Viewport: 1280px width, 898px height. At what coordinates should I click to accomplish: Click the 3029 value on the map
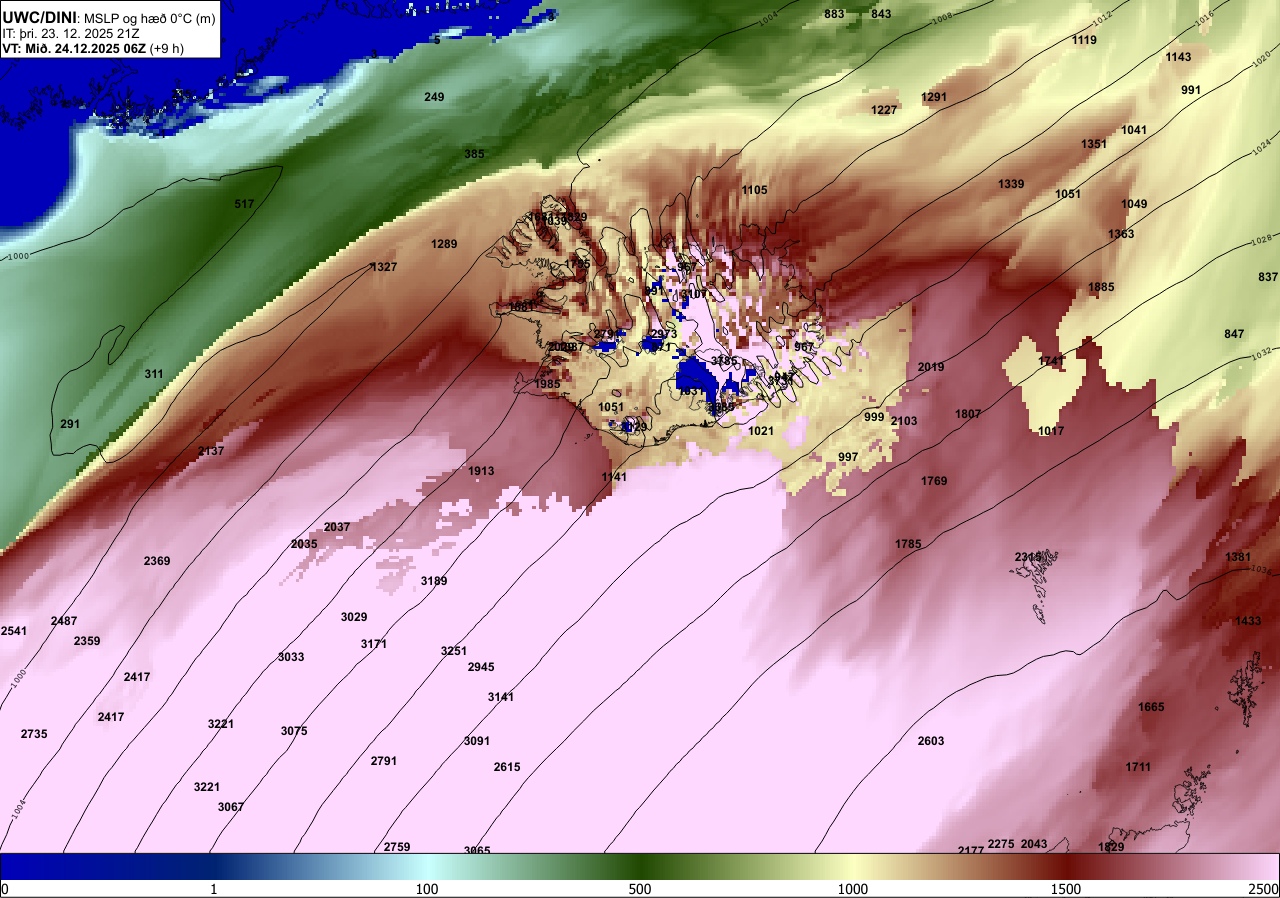[x=354, y=617]
